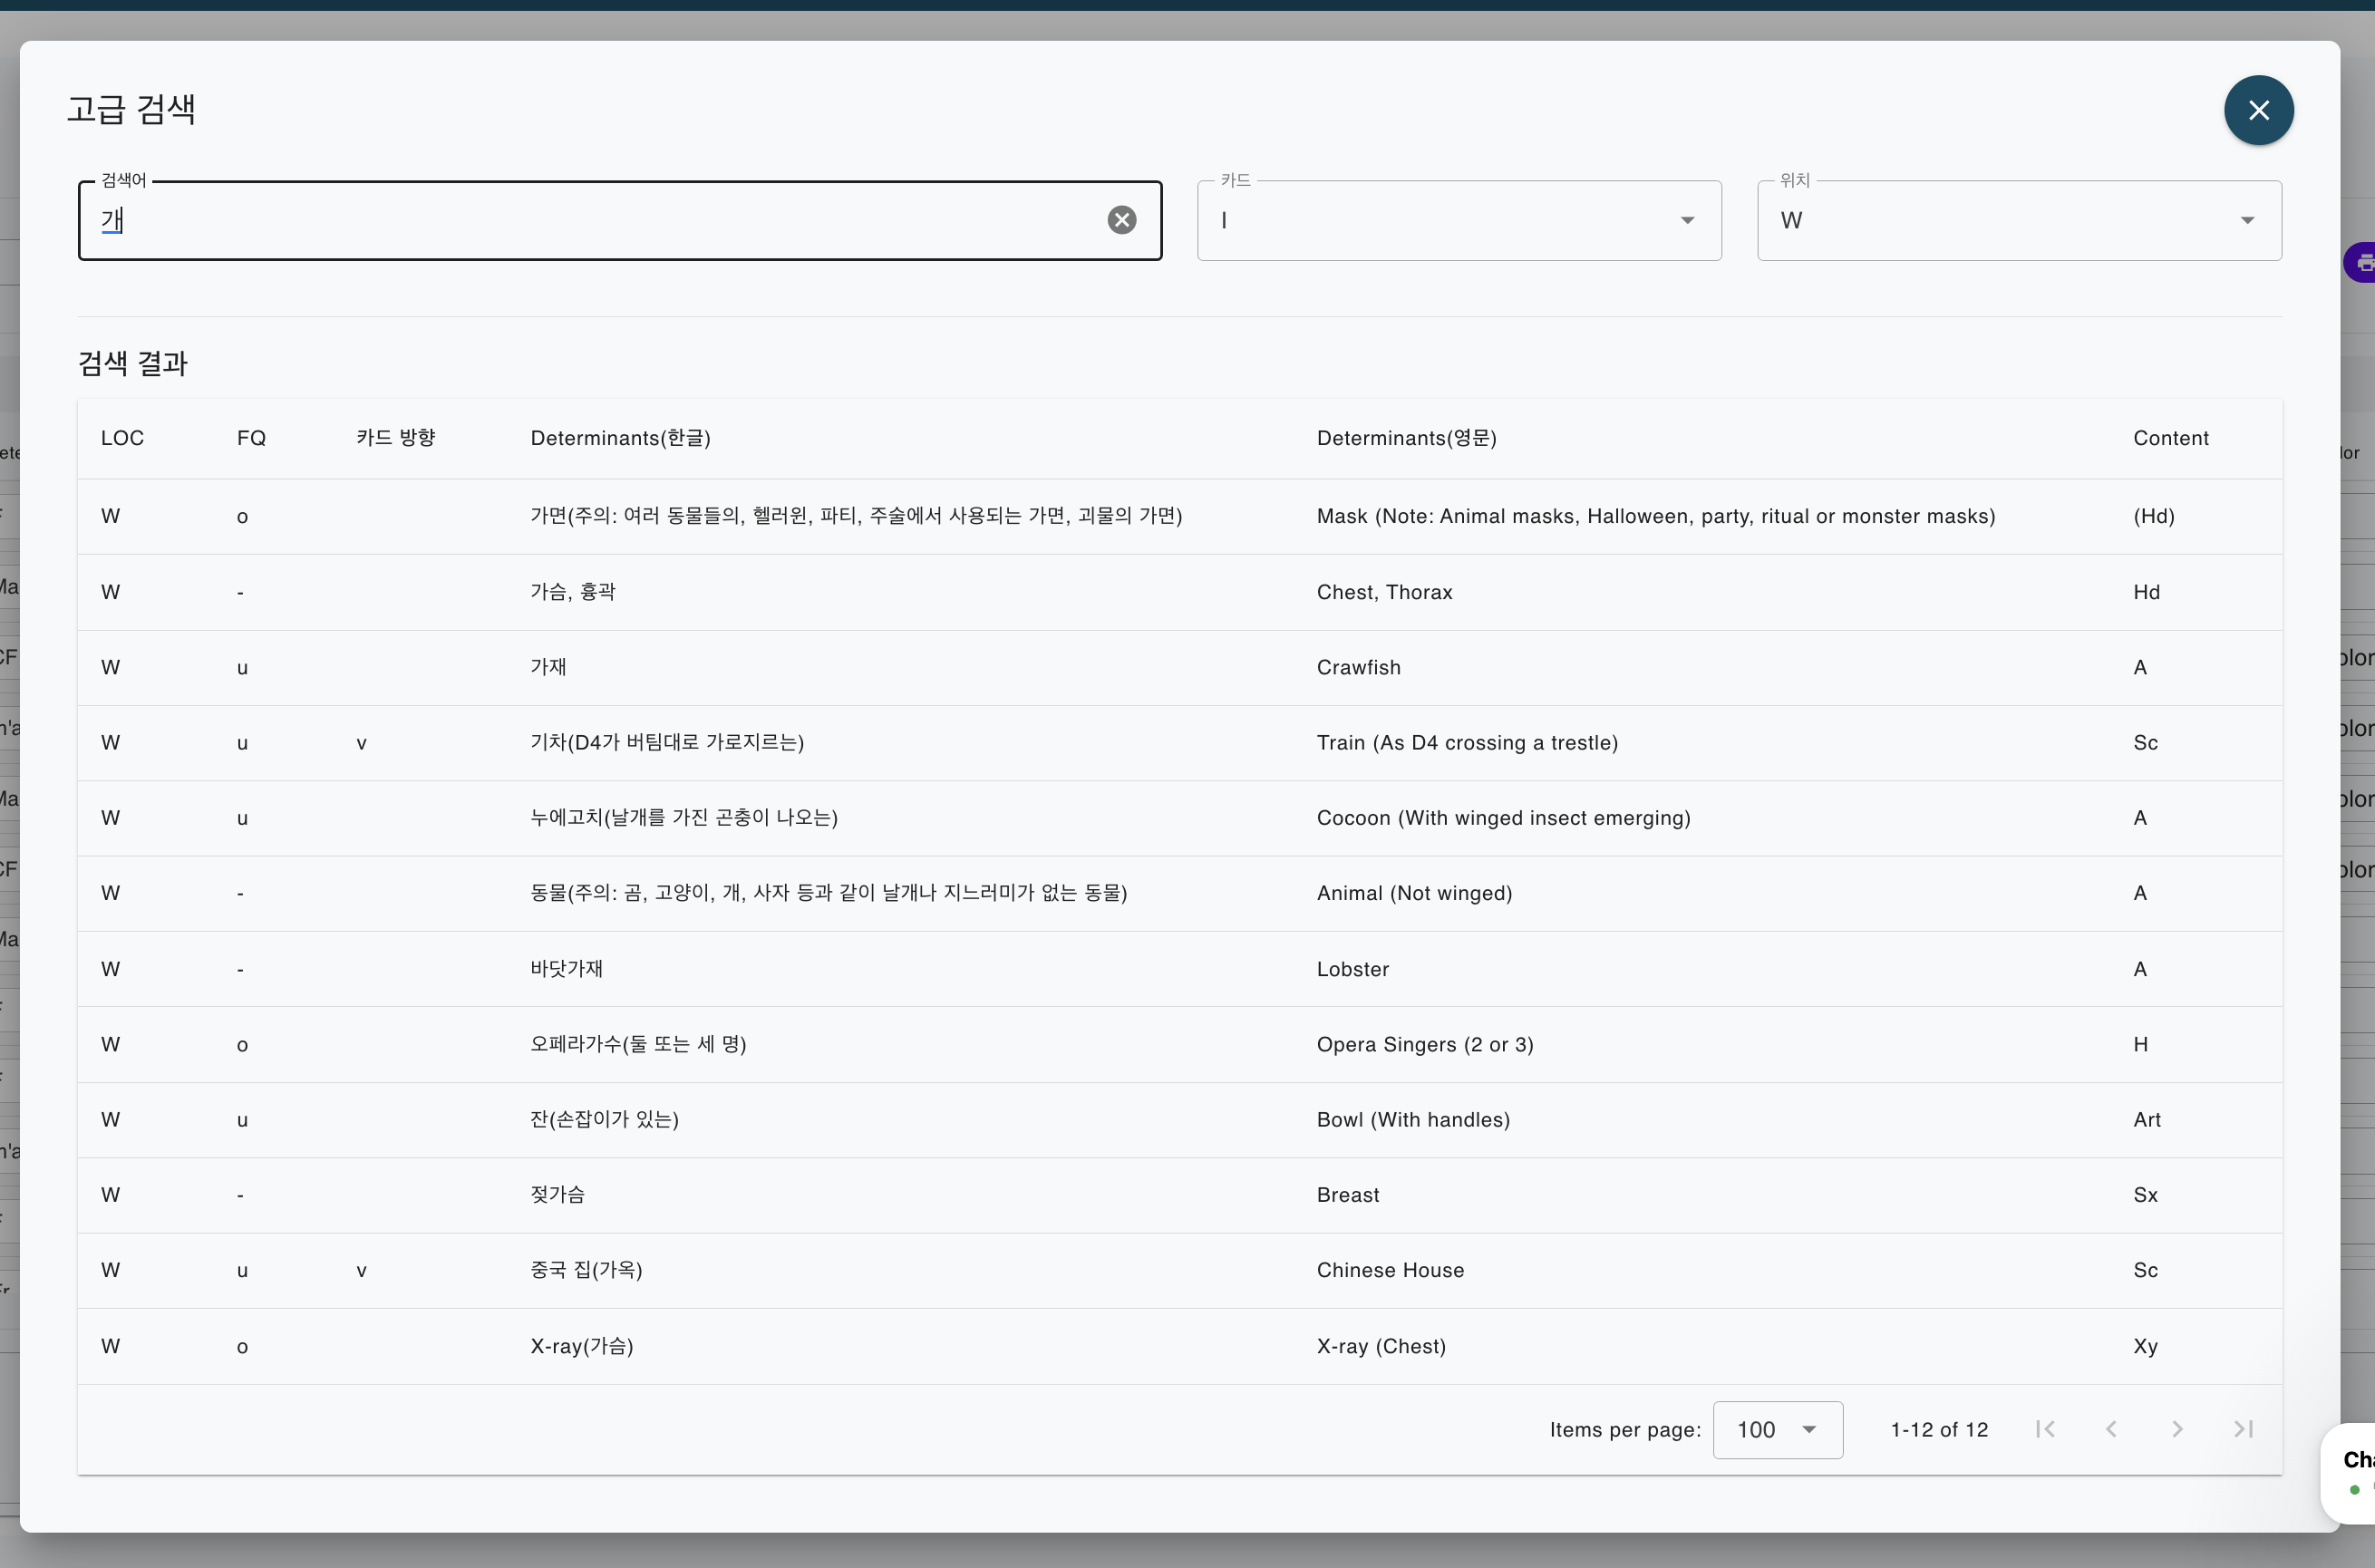Jump to the last results page
Screen dimensions: 2375x1568
2243,1429
